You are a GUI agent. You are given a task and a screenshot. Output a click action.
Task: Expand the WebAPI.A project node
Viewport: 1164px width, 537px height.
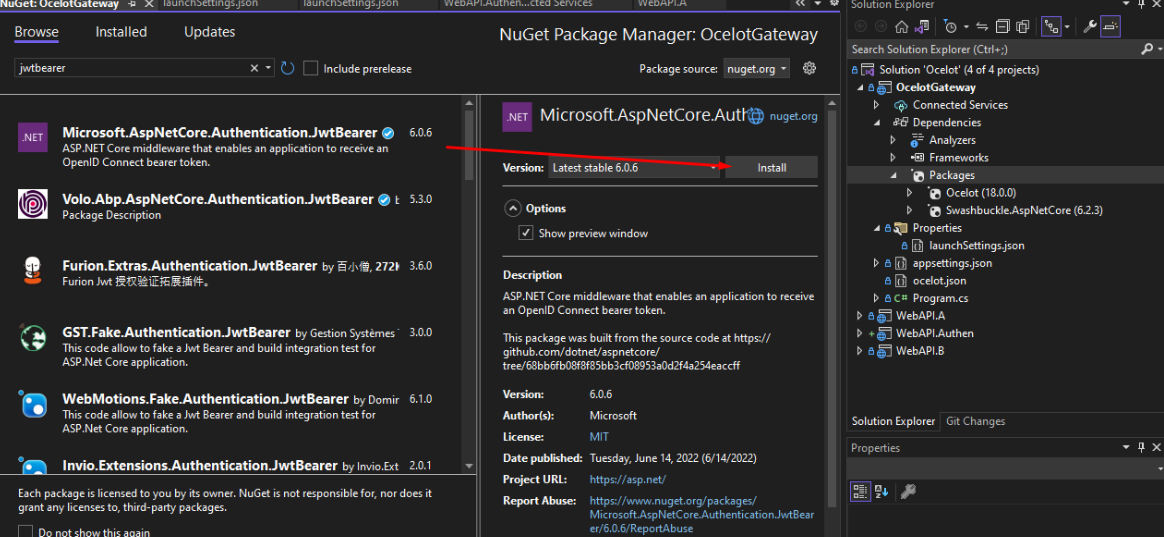pos(859,316)
